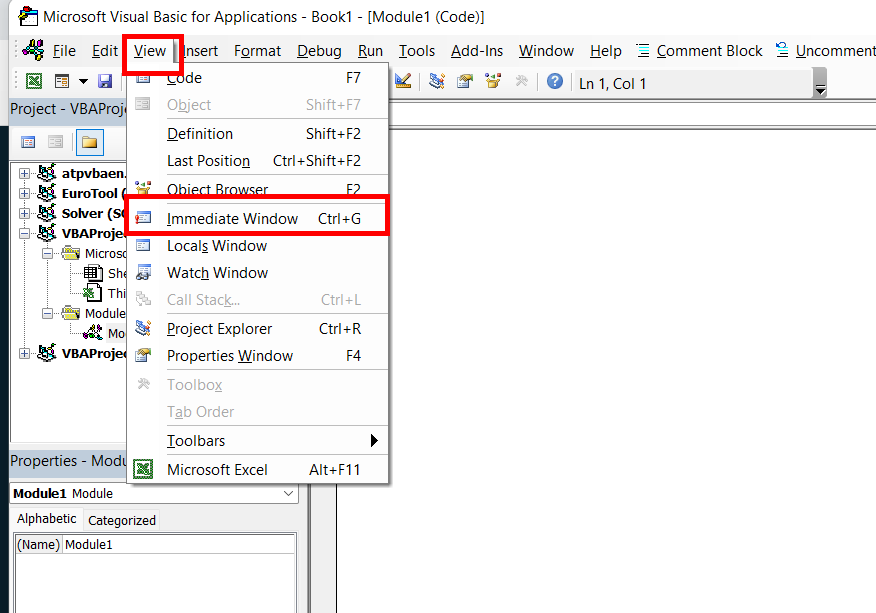Click the View Object icon in Project panel
The image size is (876, 613).
click(55, 141)
